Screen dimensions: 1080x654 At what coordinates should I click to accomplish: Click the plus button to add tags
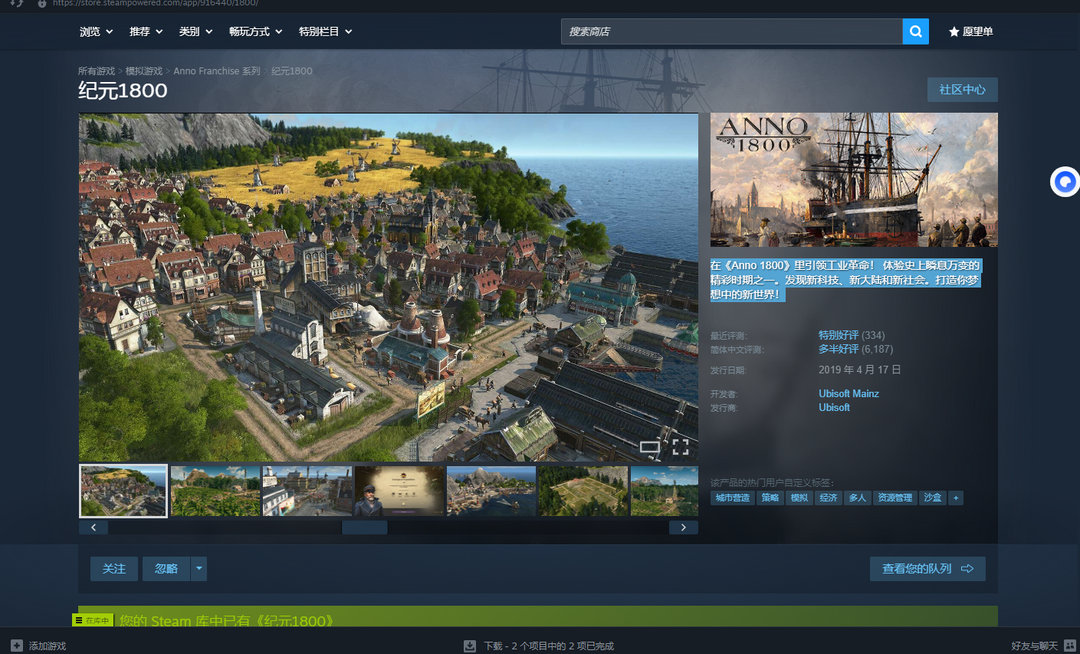(956, 498)
